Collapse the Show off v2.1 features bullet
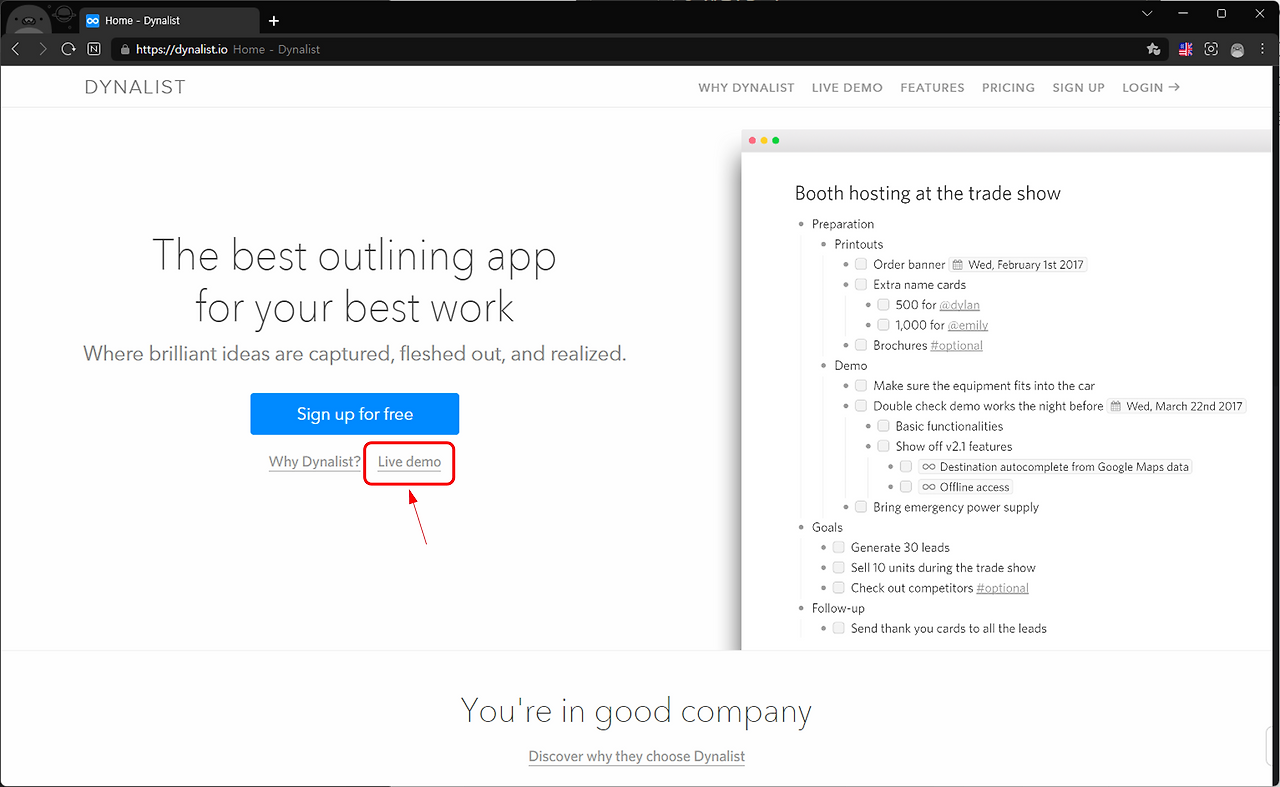 pyautogui.click(x=868, y=447)
